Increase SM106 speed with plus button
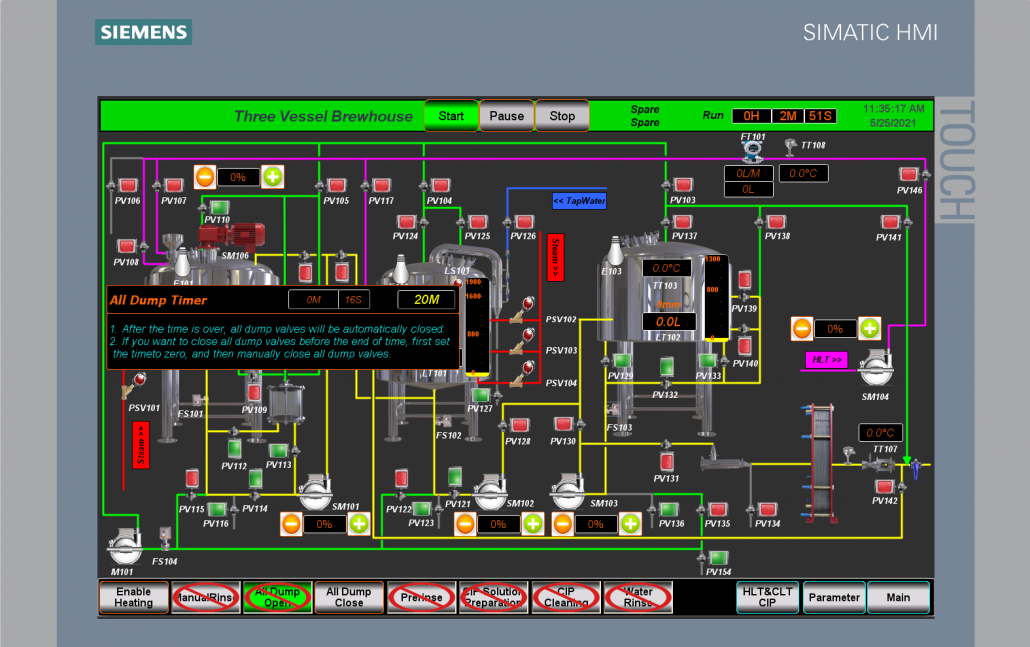 pyautogui.click(x=273, y=177)
